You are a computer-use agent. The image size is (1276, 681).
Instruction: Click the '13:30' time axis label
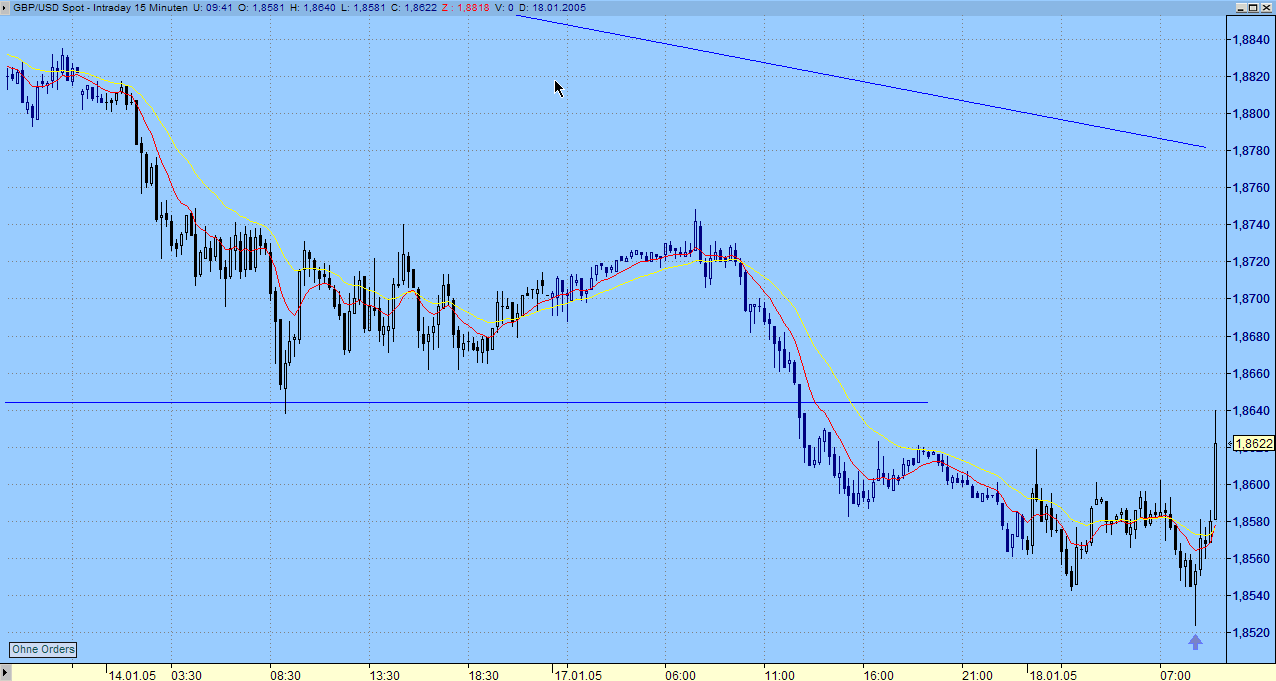pyautogui.click(x=384, y=675)
